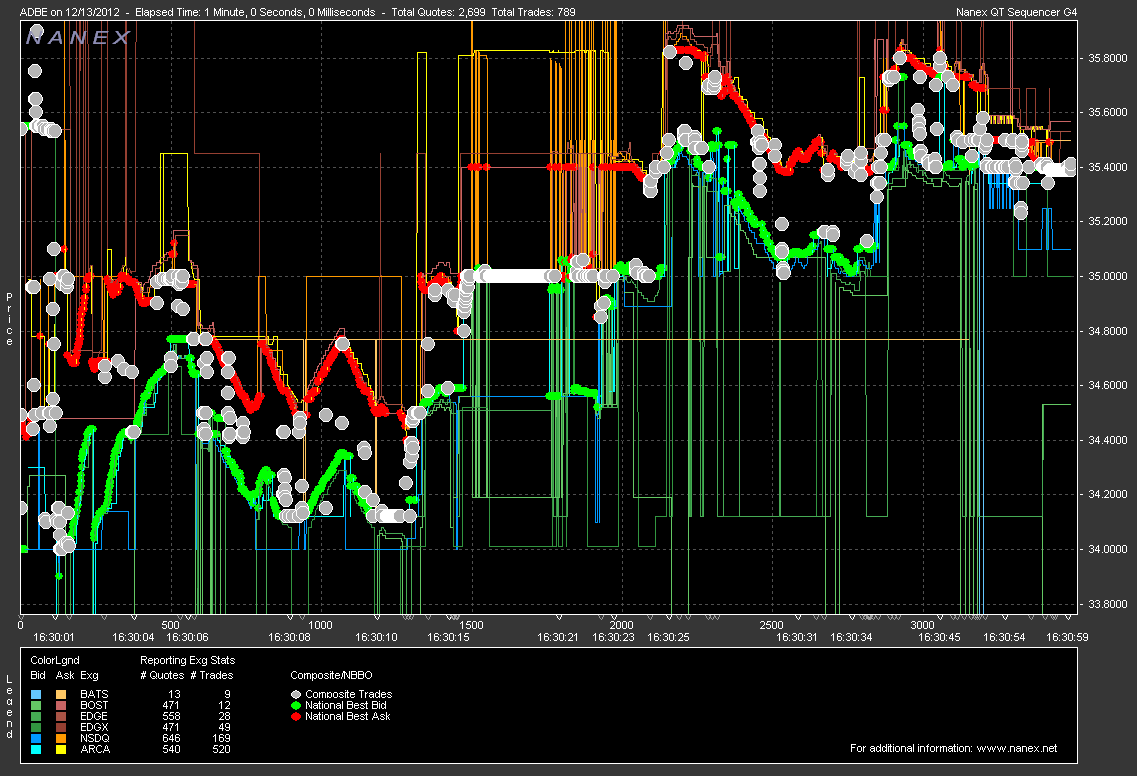Click EDGX trade count 49
The width and height of the screenshot is (1137, 776).
[x=224, y=727]
